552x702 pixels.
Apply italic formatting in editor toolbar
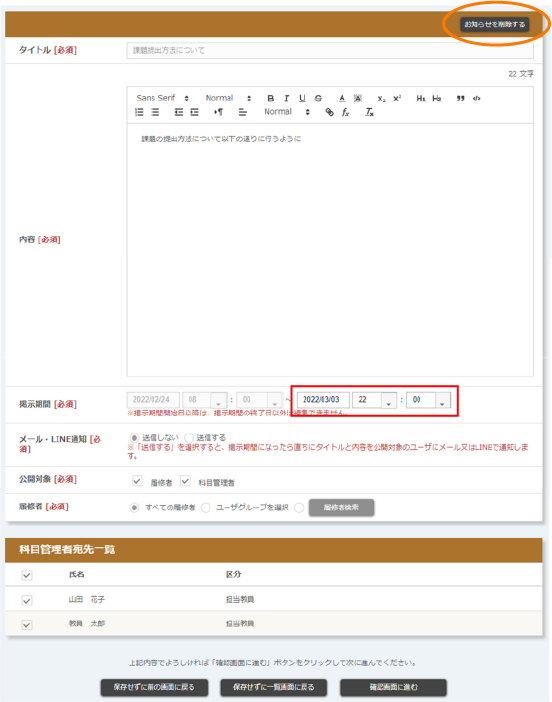tap(287, 98)
